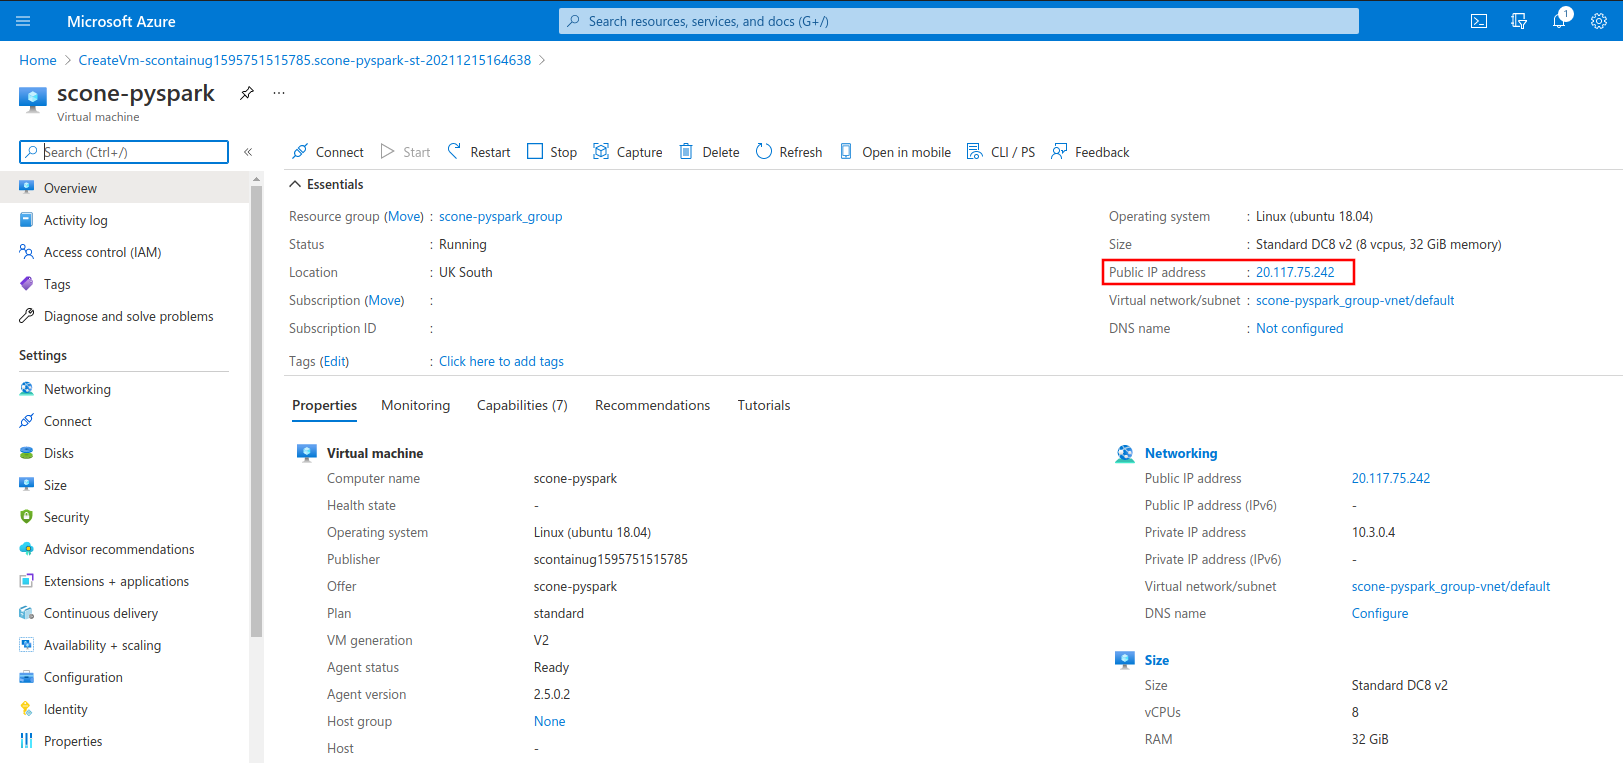Open the virtual network/subnet link in Essentials

(x=1355, y=300)
